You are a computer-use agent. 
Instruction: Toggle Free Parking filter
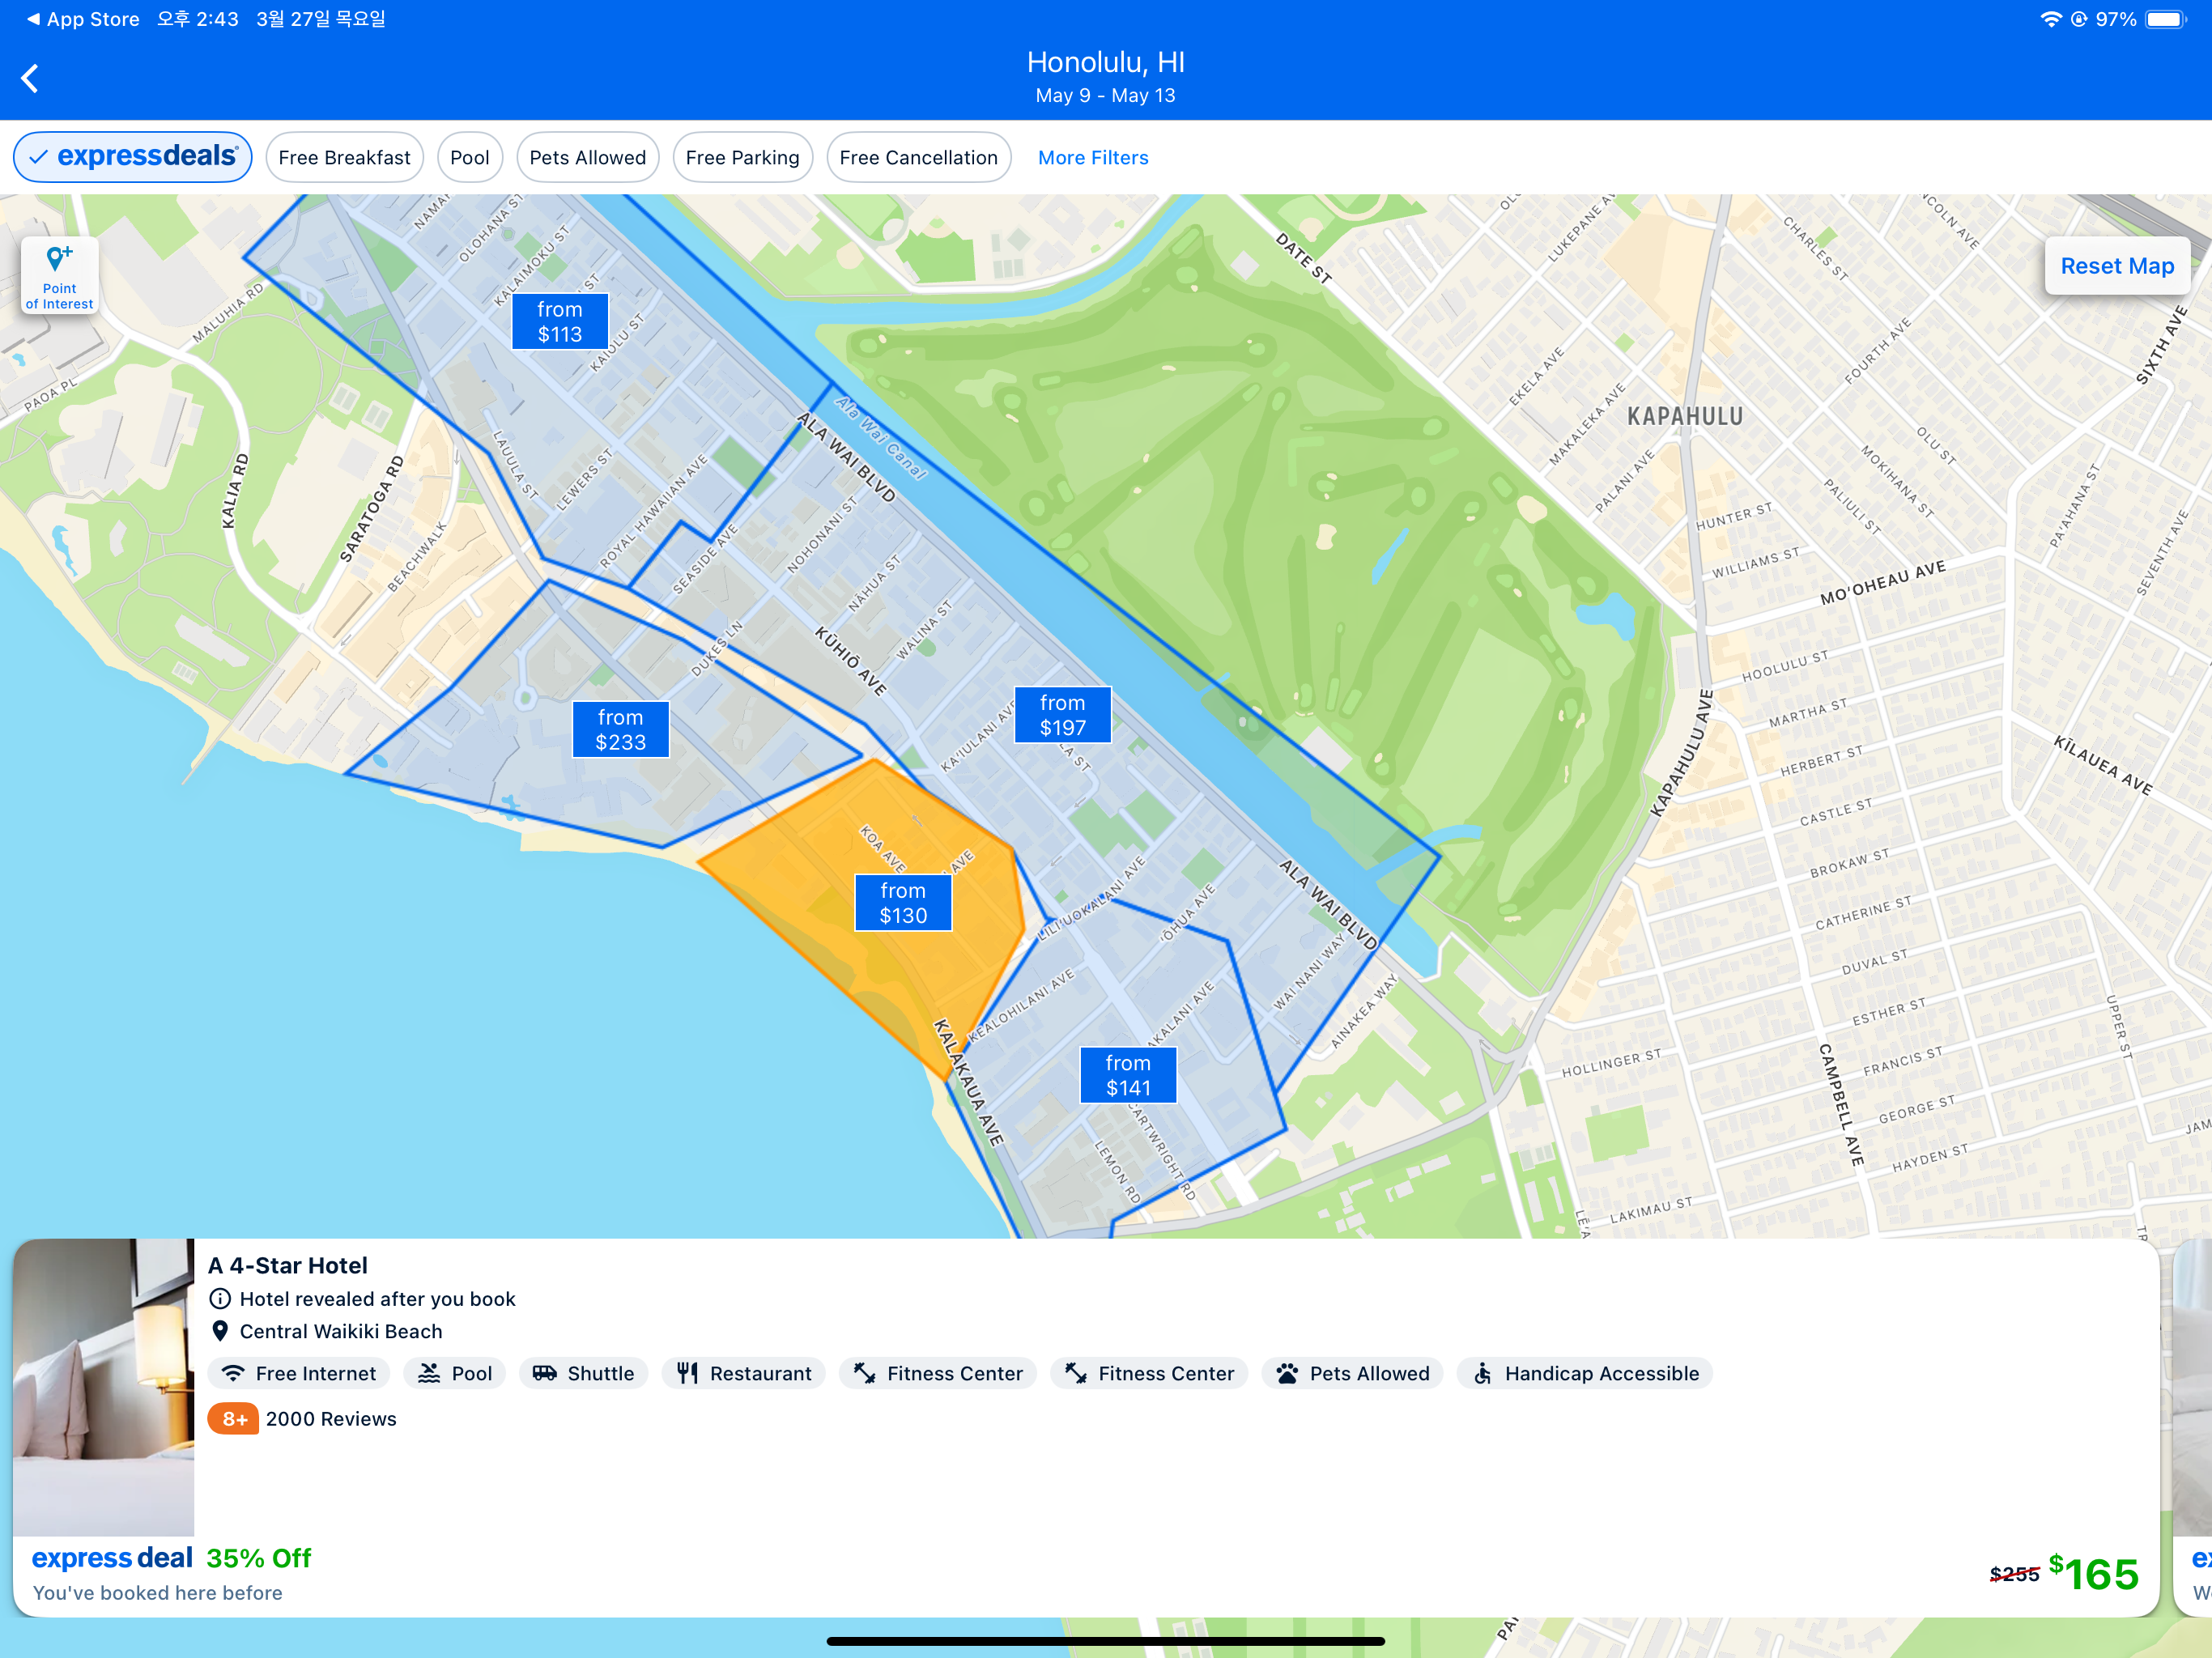pos(743,157)
